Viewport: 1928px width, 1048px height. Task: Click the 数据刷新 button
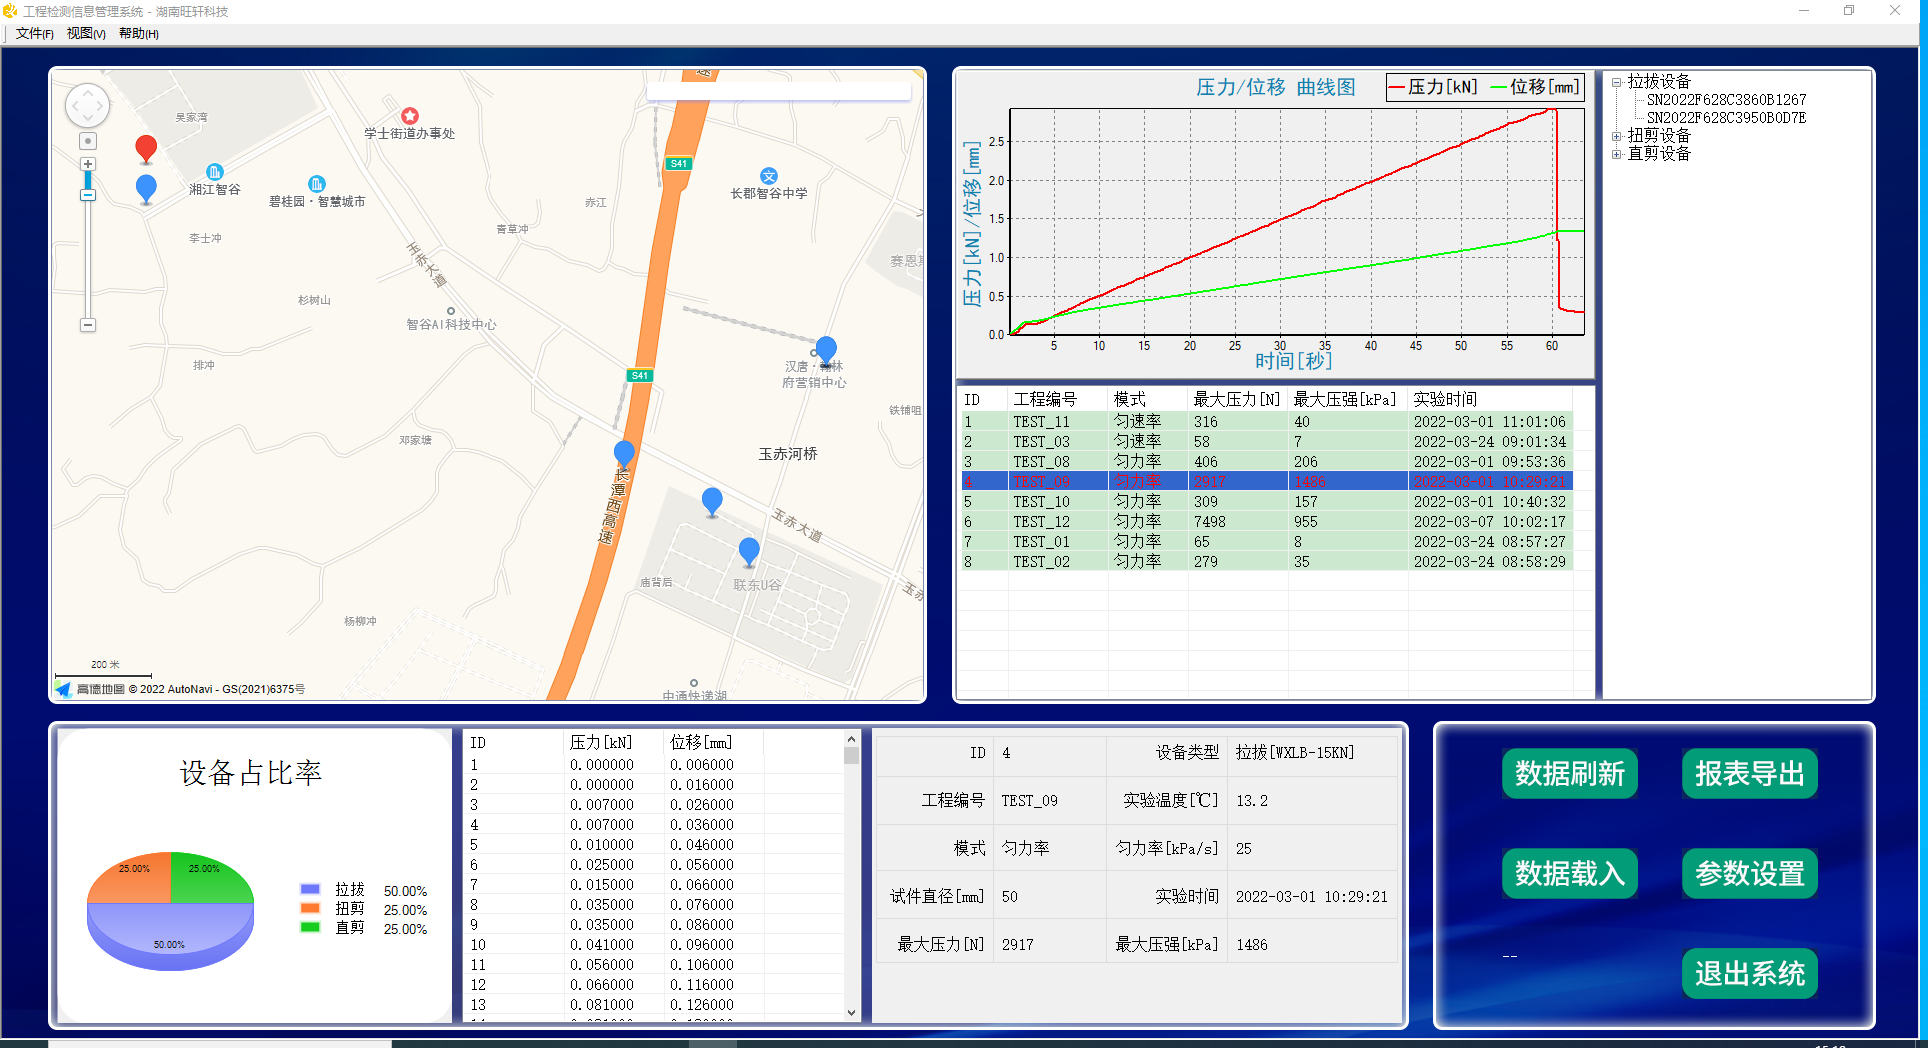pyautogui.click(x=1569, y=773)
